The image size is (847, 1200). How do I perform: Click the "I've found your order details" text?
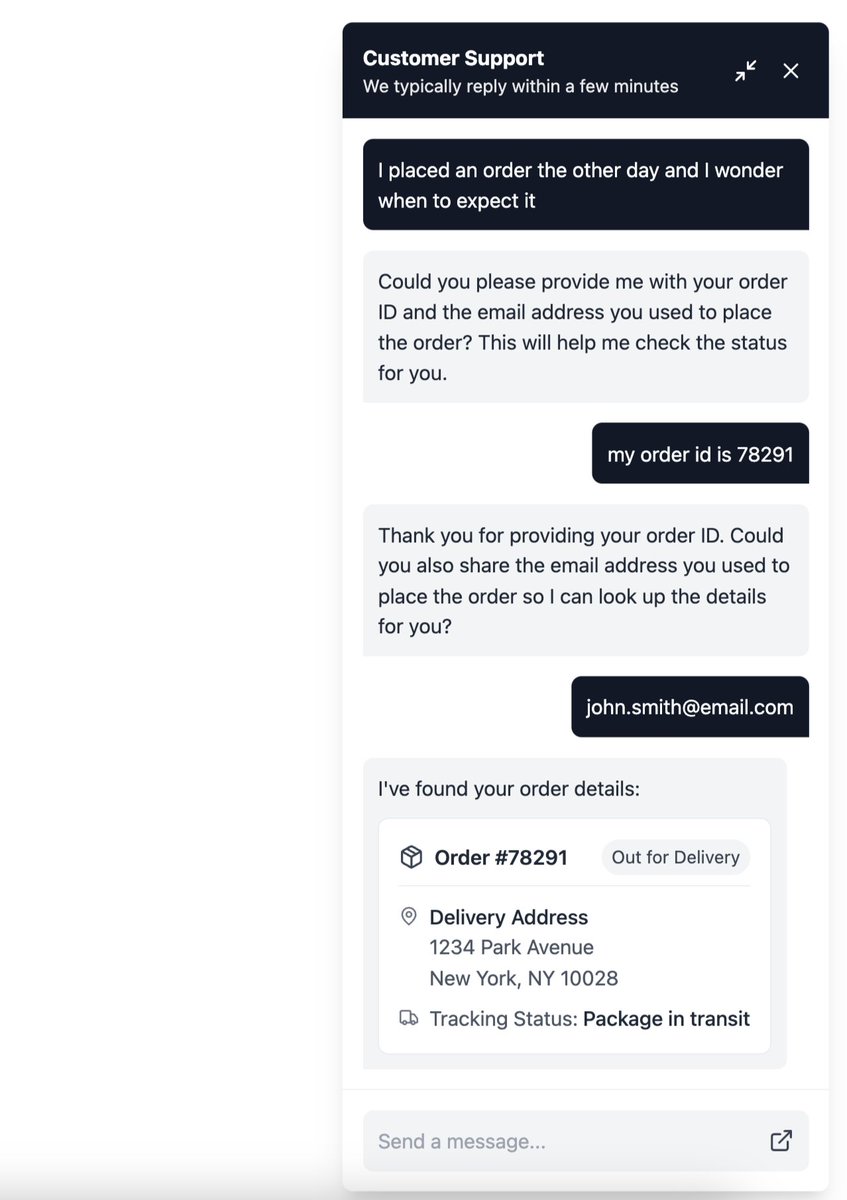[x=509, y=789]
